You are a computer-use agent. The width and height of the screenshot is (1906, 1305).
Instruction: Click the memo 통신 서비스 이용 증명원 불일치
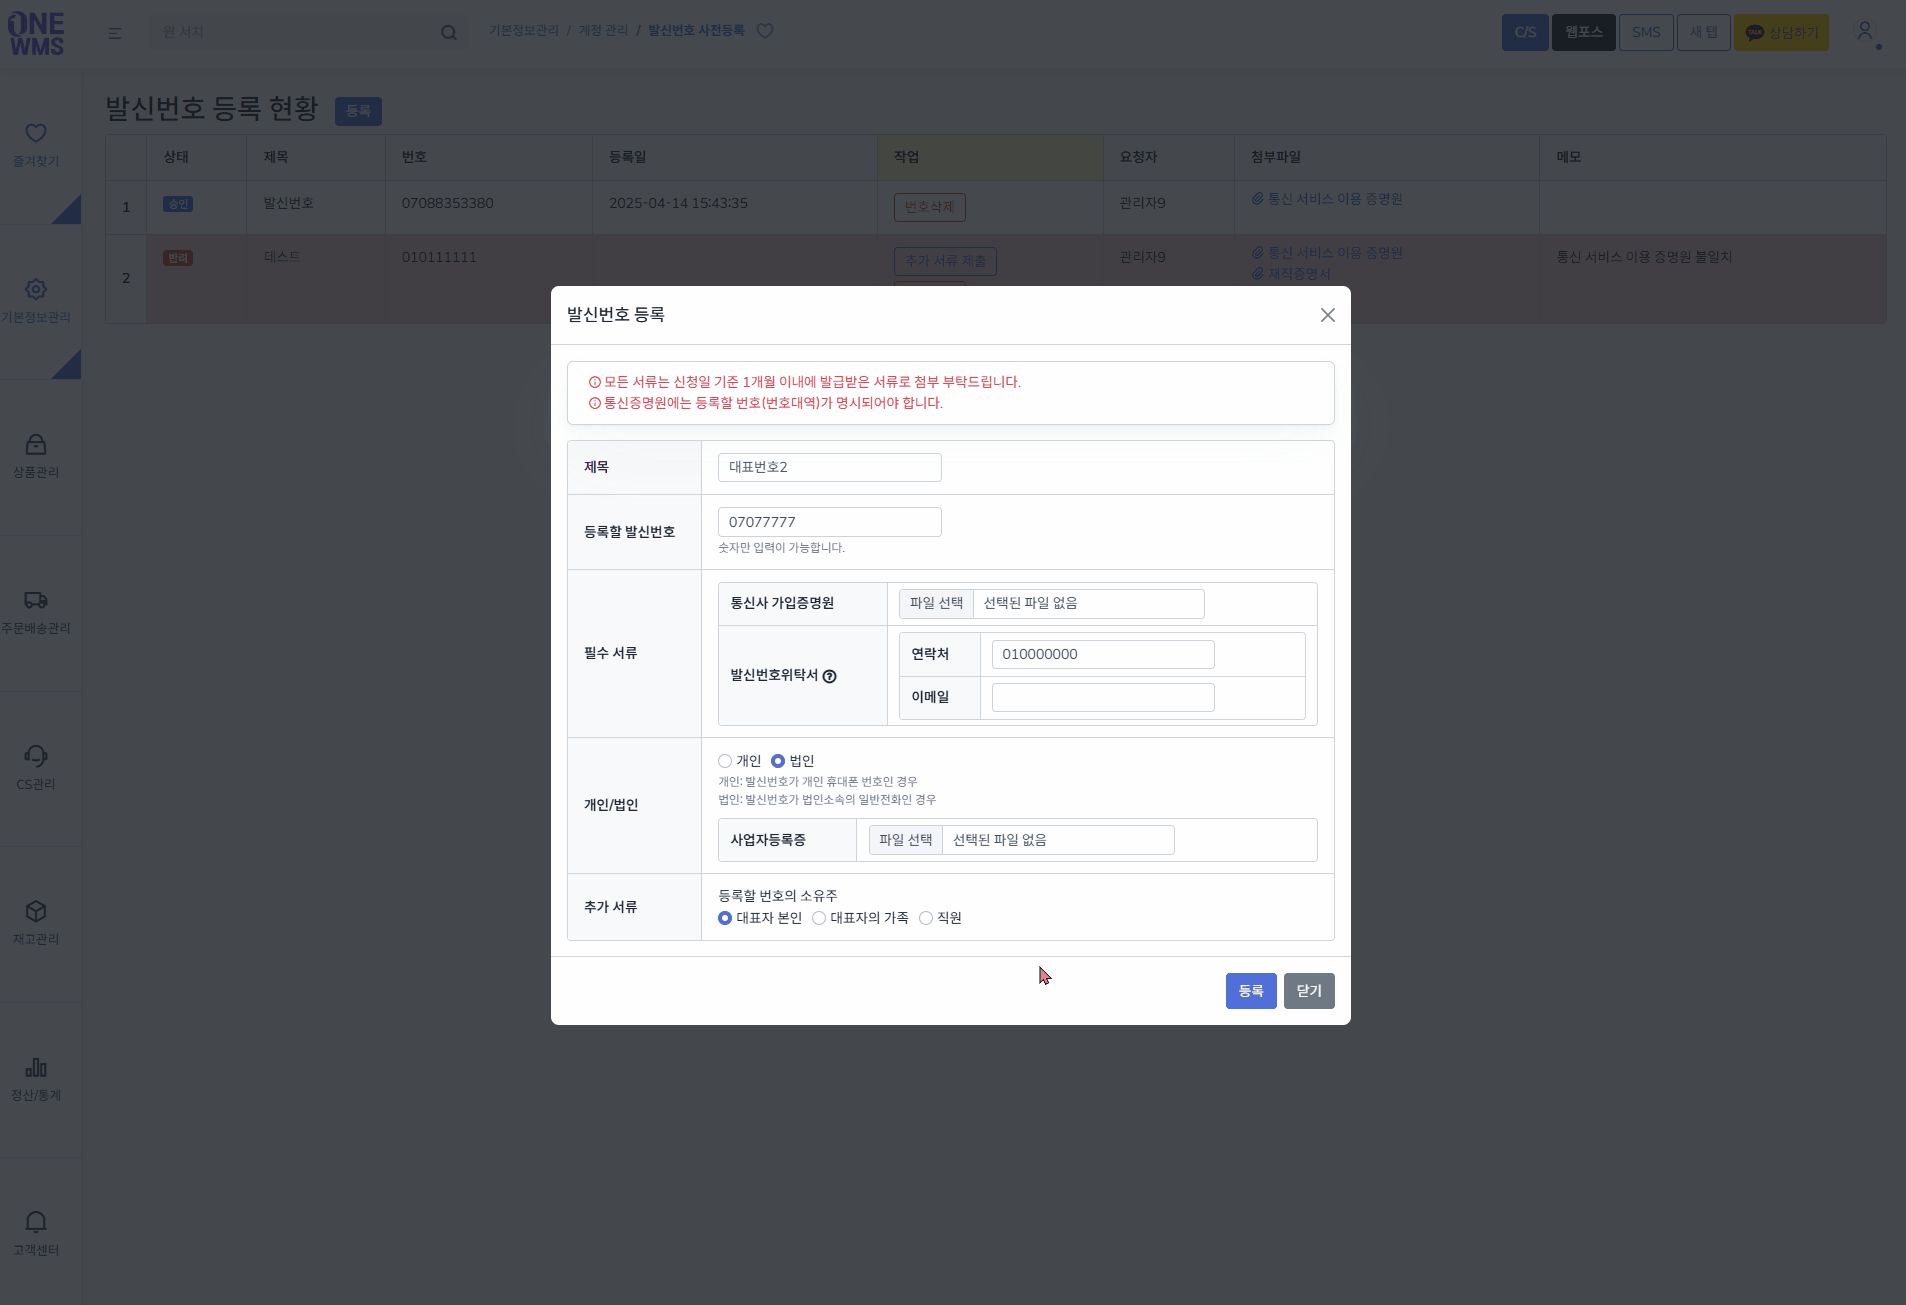(x=1644, y=257)
